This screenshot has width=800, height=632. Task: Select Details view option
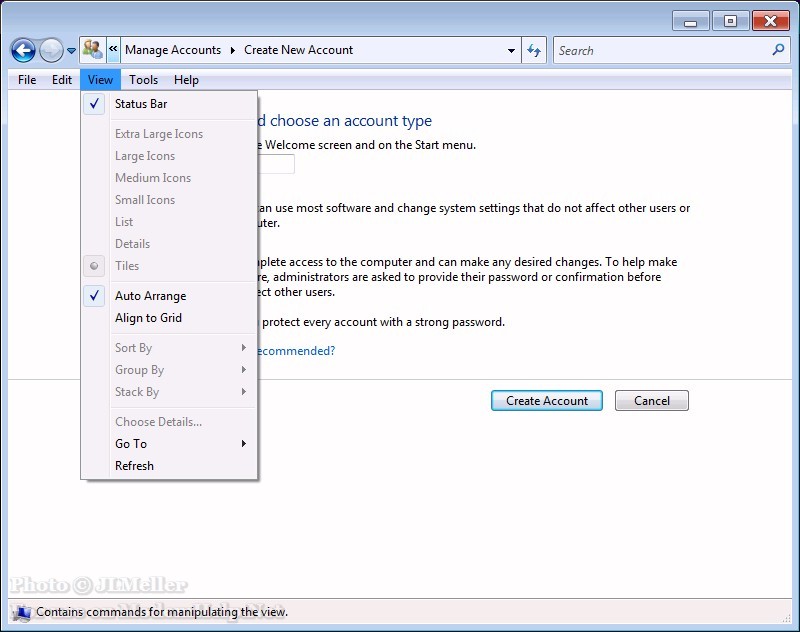tap(169, 243)
